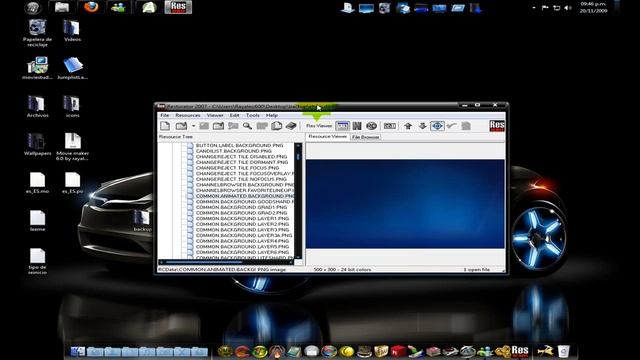640x360 pixels.
Task: Open the tipo de reinicio desktop file
Action: [x=37, y=260]
